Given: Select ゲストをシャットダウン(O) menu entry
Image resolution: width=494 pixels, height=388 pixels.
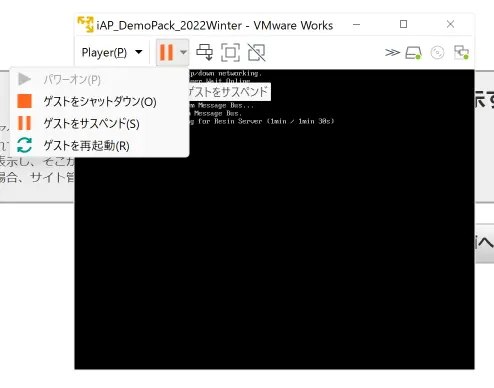Looking at the screenshot, I should coord(100,102).
